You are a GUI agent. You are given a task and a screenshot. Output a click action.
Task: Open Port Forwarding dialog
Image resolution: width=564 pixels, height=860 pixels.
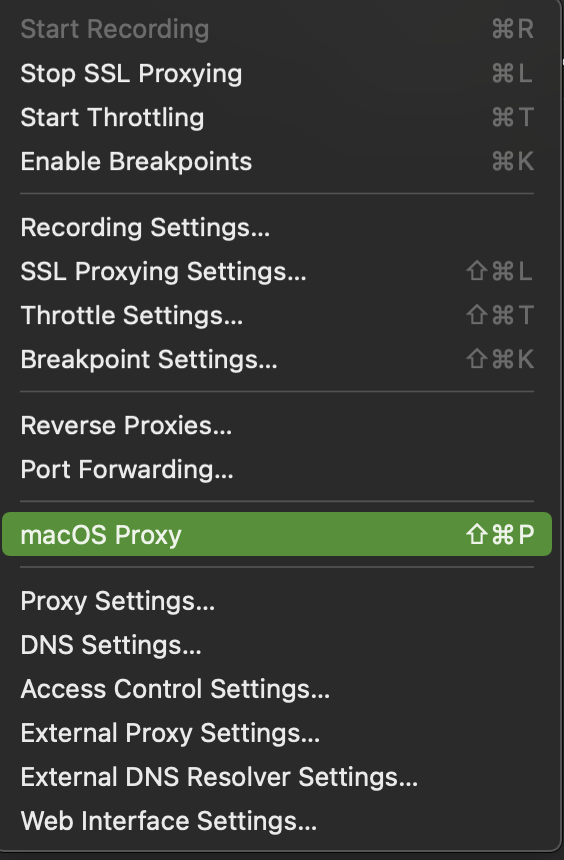(x=277, y=469)
